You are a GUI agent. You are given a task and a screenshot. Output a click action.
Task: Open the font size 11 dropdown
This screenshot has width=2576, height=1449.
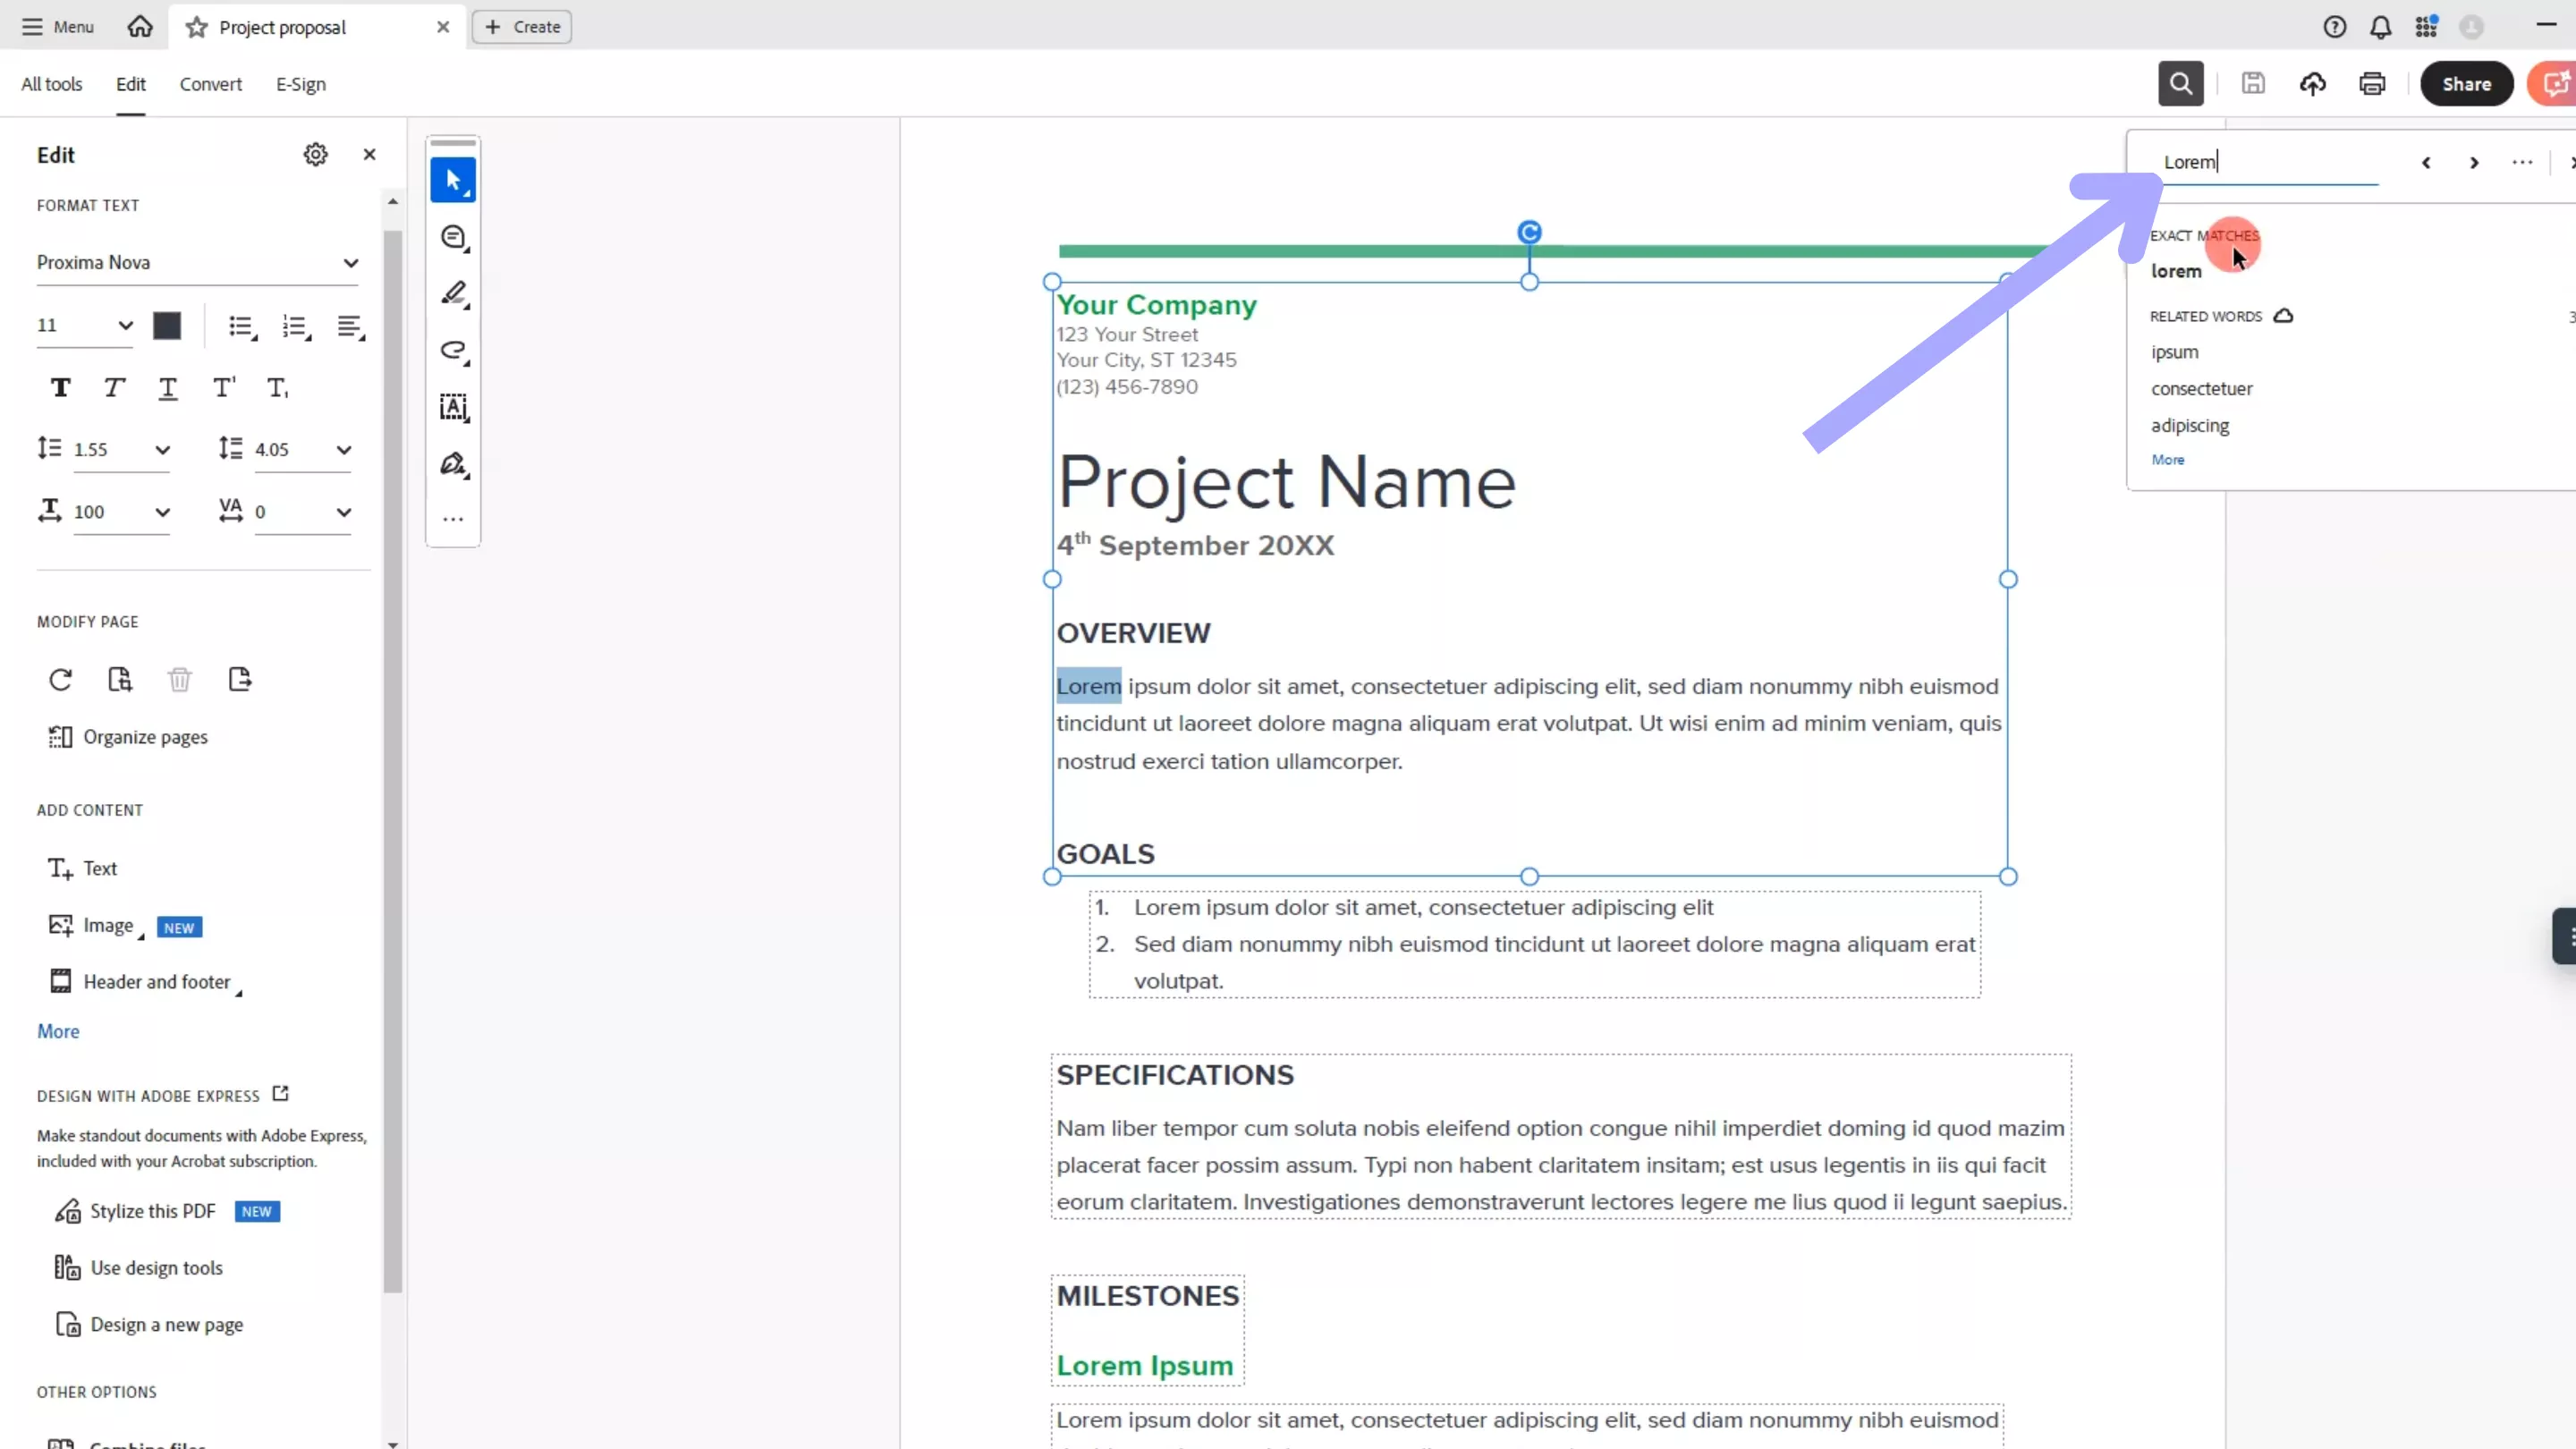[x=85, y=326]
